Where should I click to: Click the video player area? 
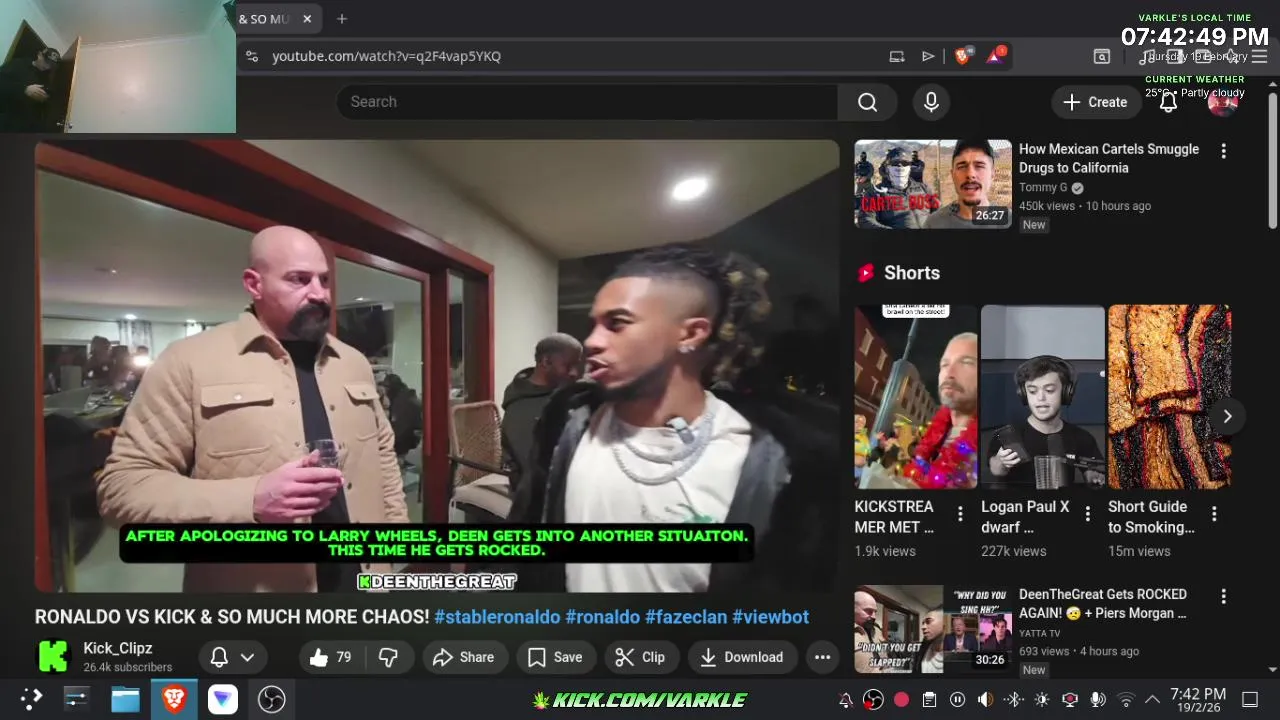coord(437,366)
